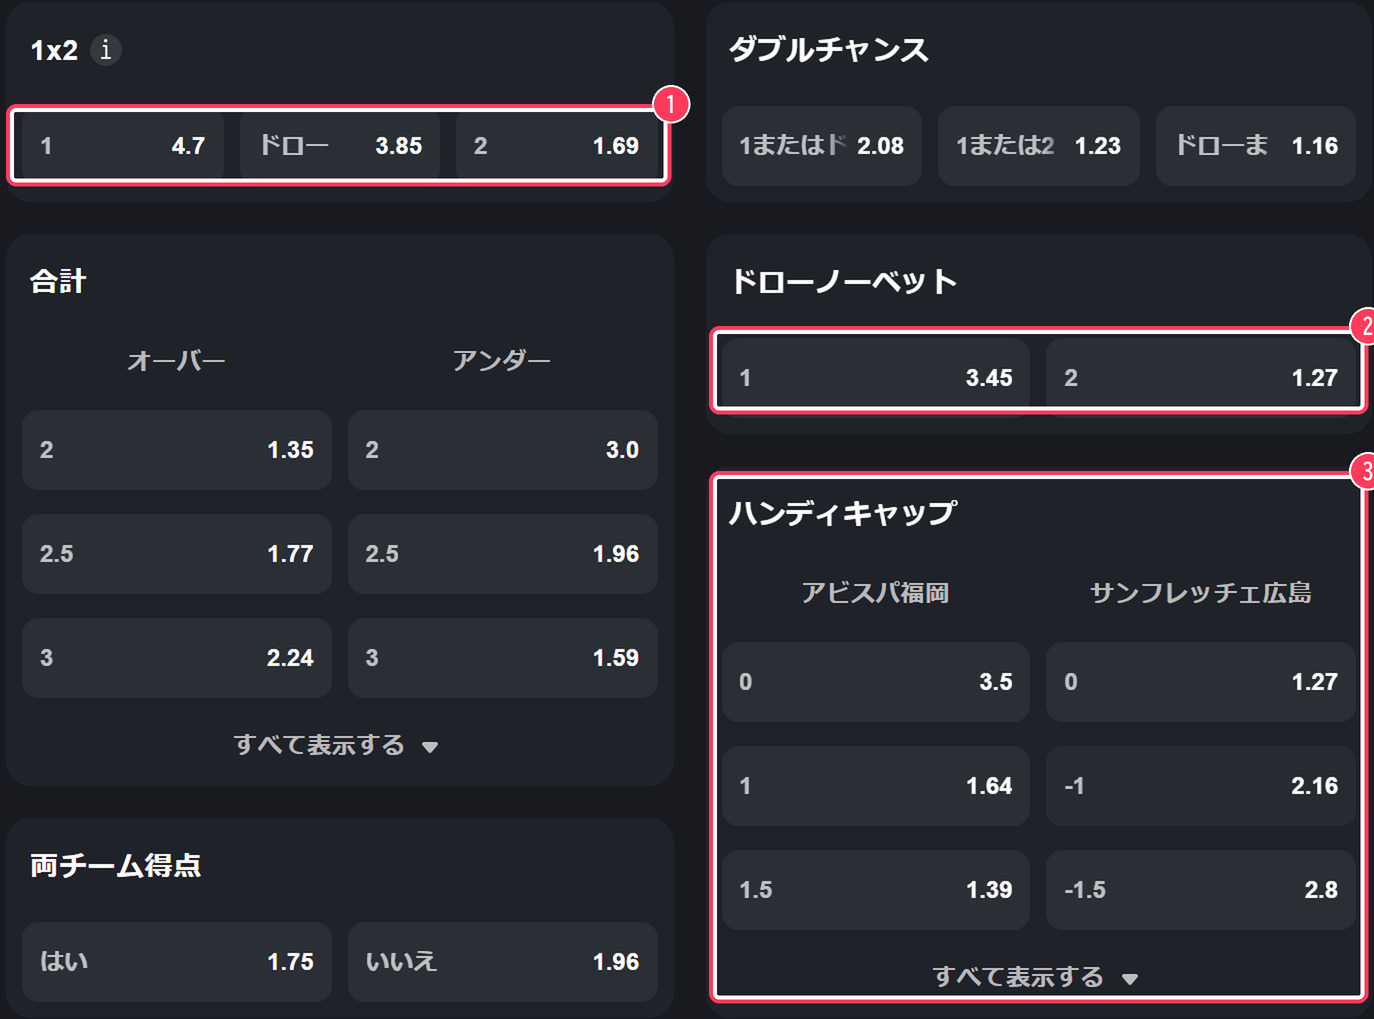The image size is (1374, 1019).
Task: Select Over 2.5 at odds 1.77
Action: (x=177, y=554)
